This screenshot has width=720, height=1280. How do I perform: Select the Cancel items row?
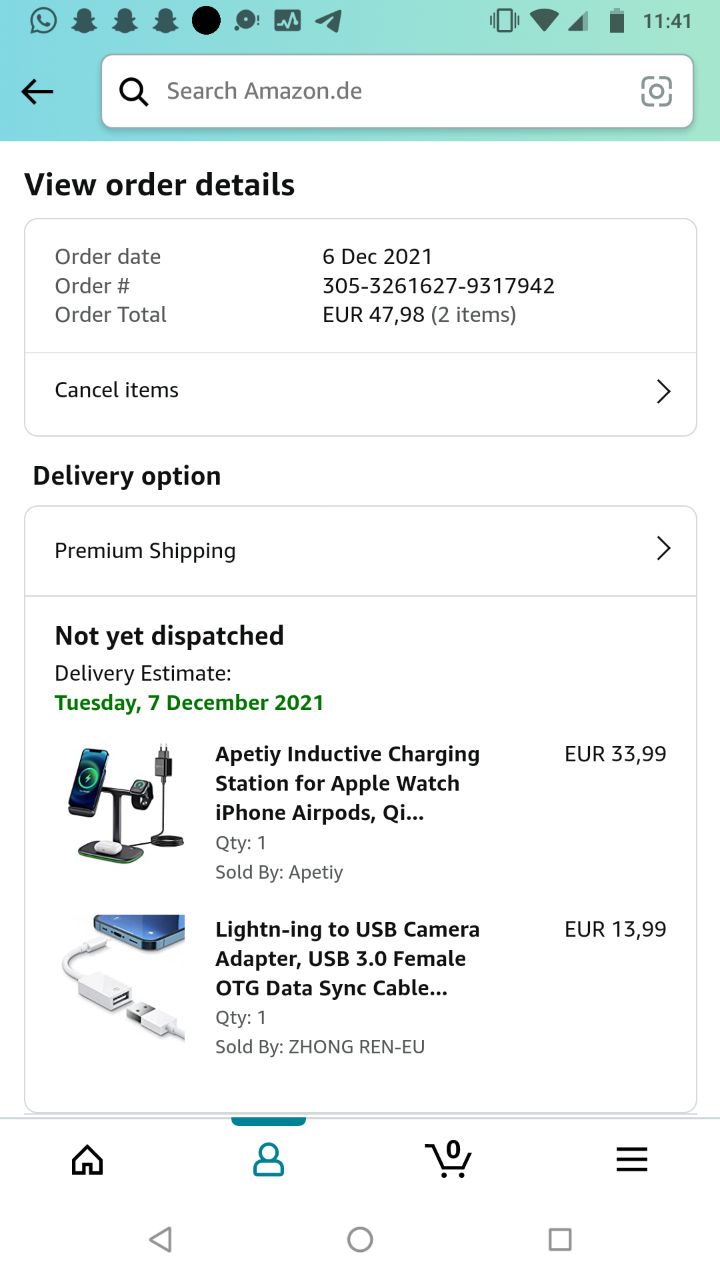pos(300,391)
